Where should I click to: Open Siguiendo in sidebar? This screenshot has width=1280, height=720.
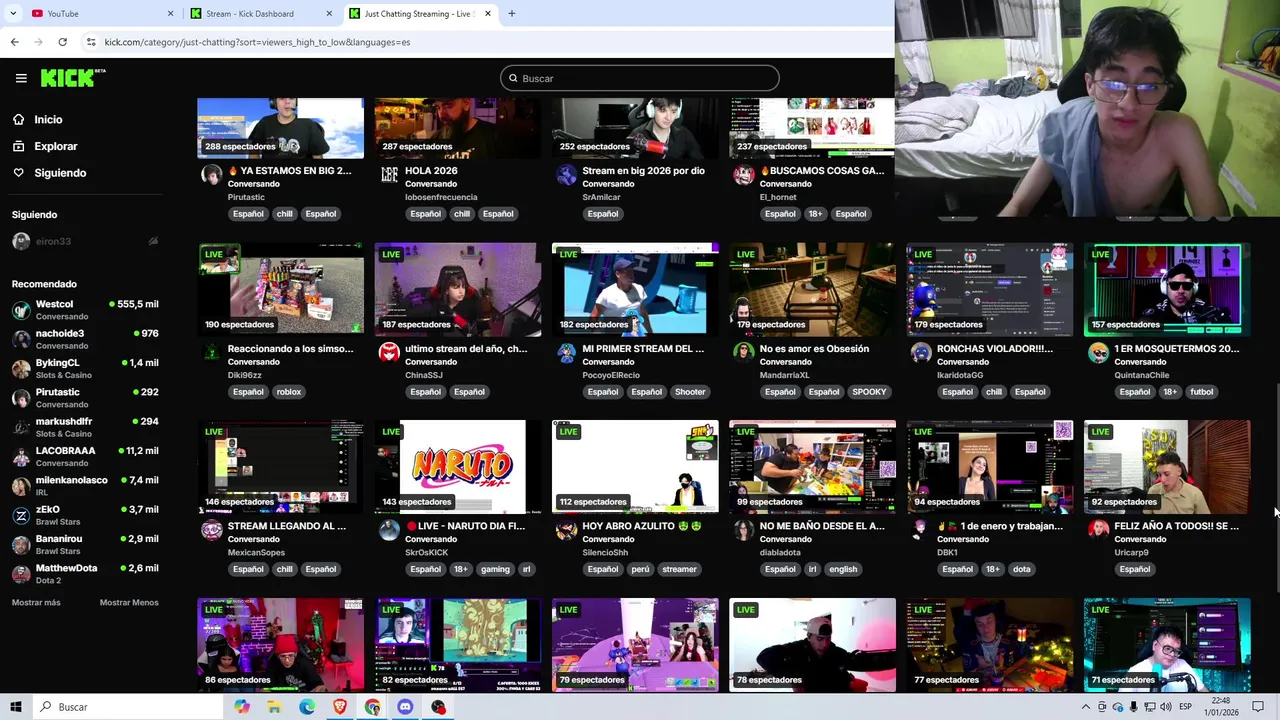click(60, 173)
